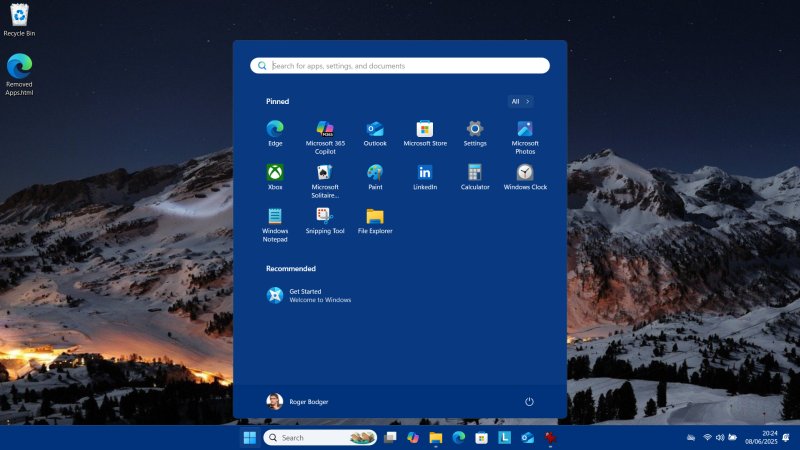The image size is (800, 450).
Task: Click the Windows Start button on taskbar
Action: point(249,437)
